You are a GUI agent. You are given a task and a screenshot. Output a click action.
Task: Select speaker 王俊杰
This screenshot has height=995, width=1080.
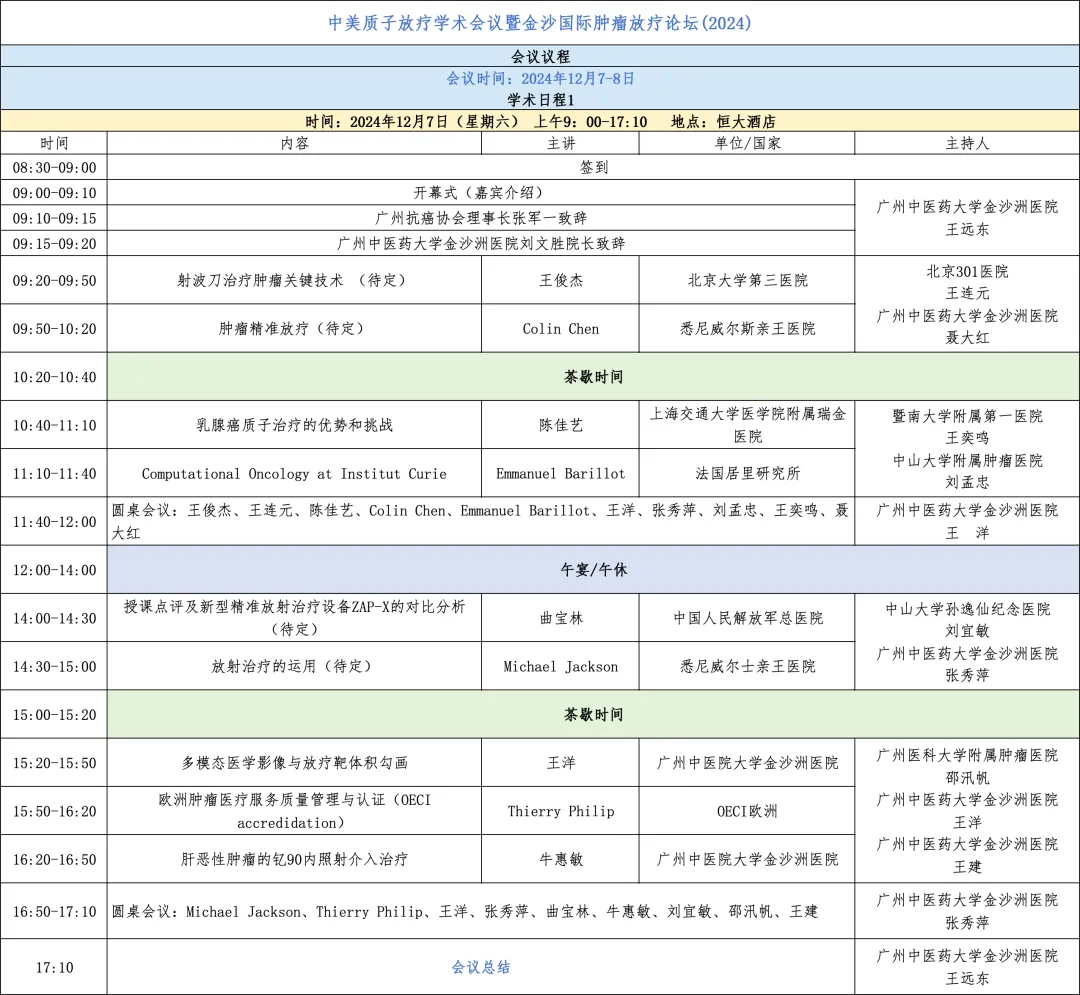(561, 280)
